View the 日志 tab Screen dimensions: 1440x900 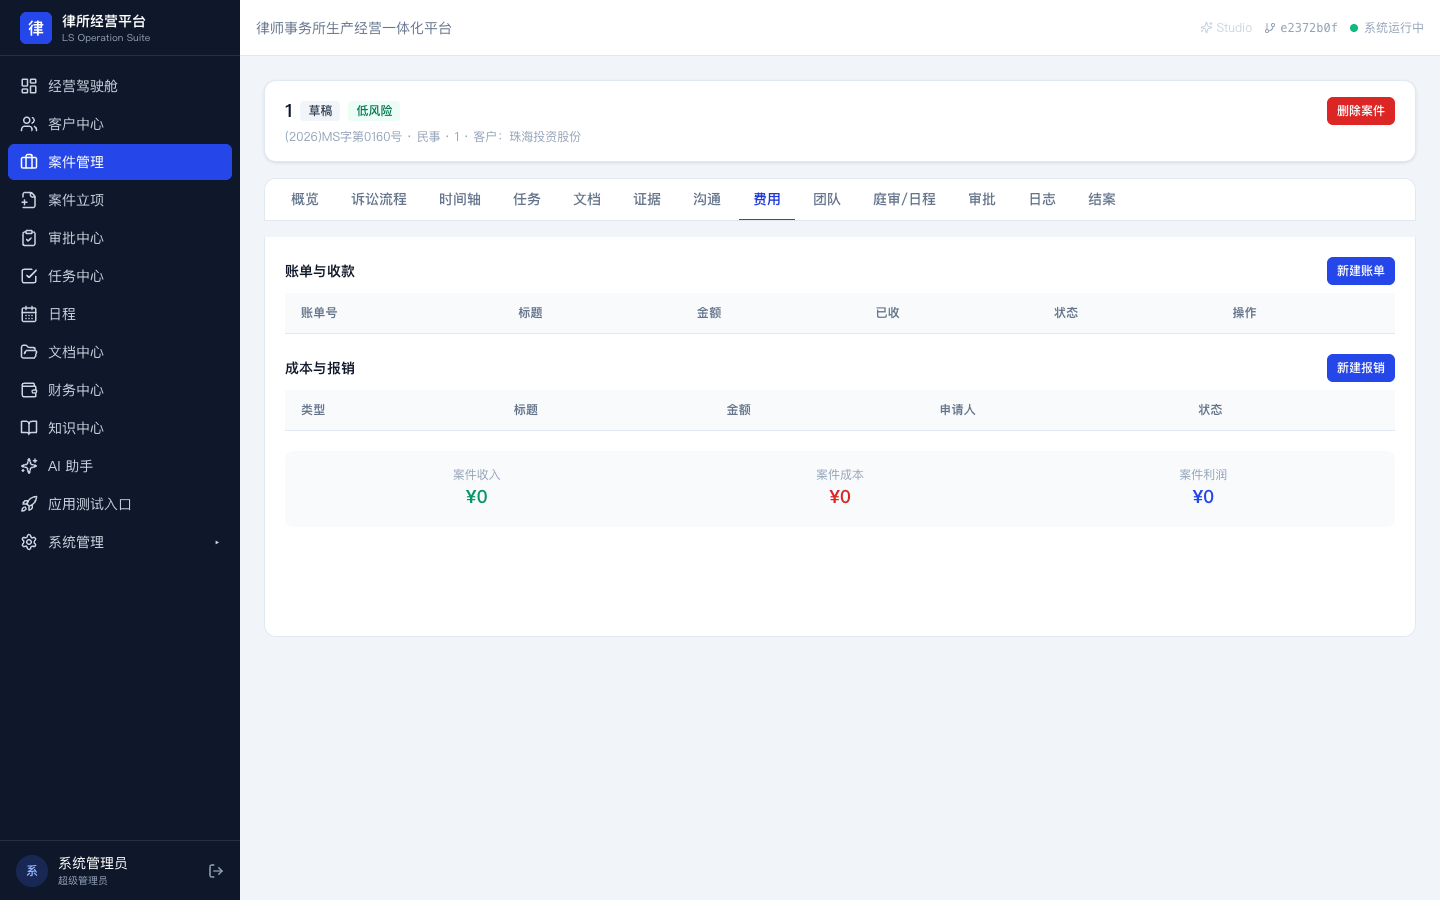click(1042, 199)
